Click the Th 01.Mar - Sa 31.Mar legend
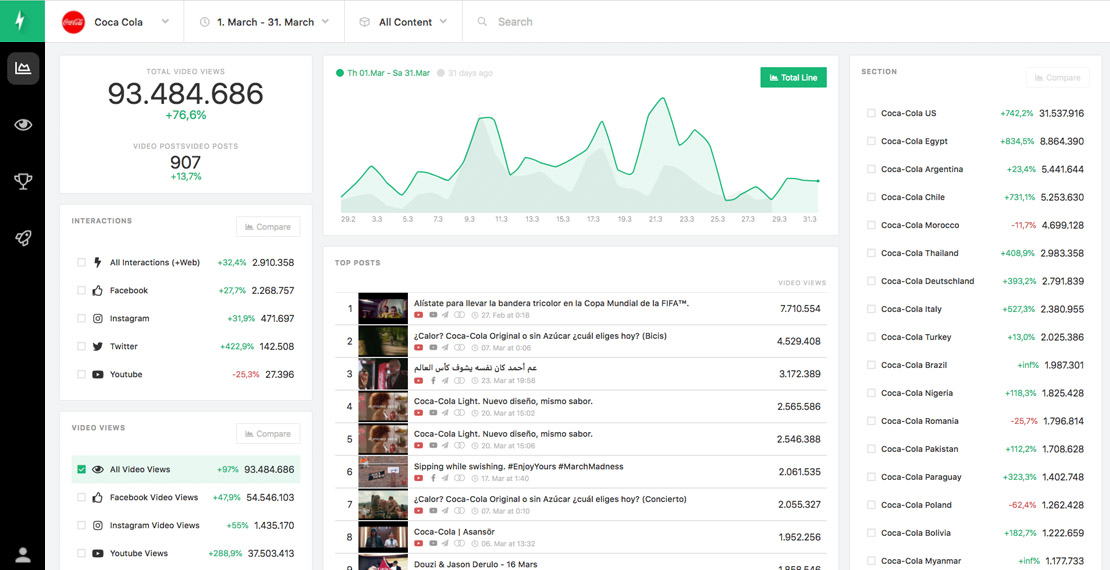This screenshot has width=1110, height=570. 383,73
